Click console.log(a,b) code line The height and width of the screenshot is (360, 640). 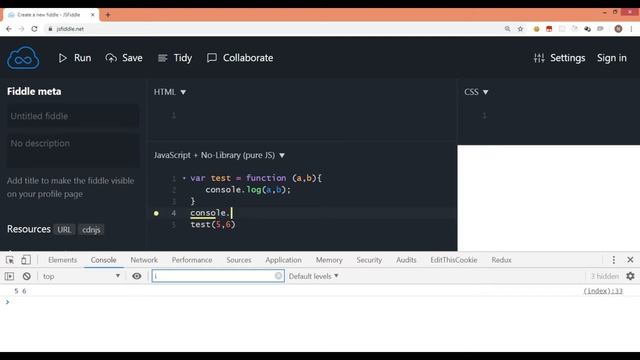[248, 190]
